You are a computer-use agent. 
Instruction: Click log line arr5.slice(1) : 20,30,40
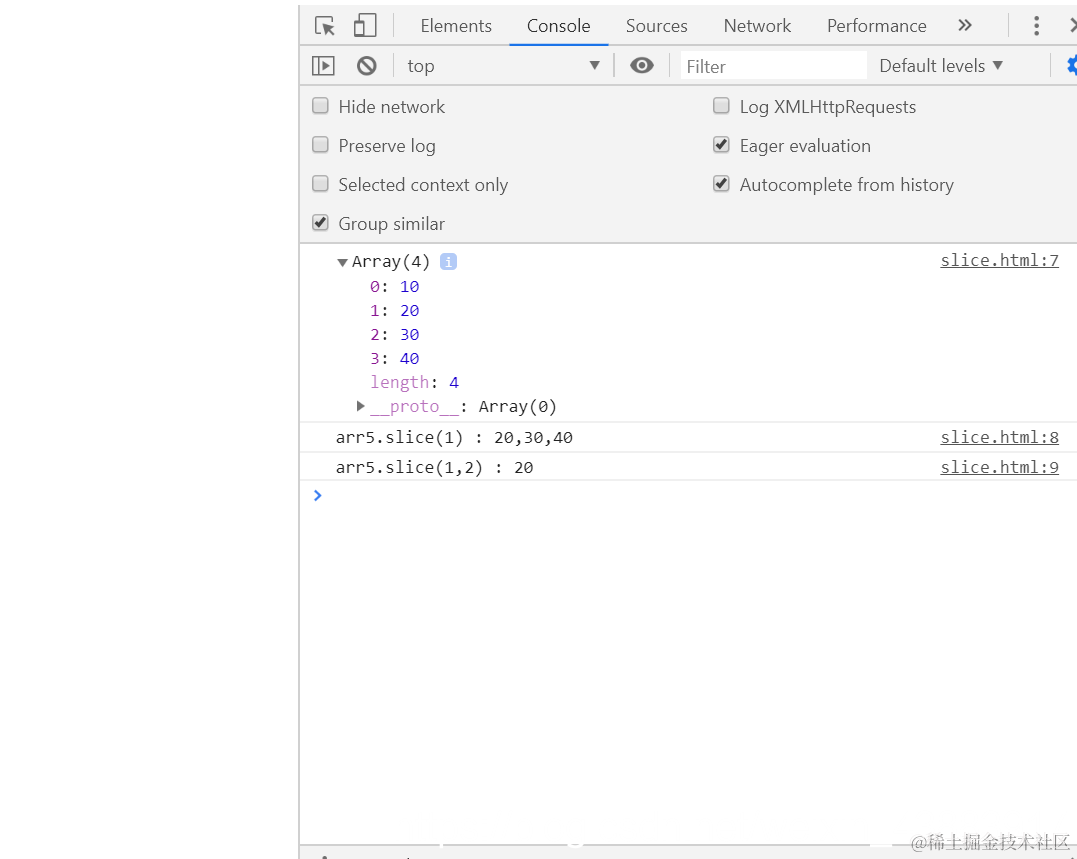tap(454, 438)
